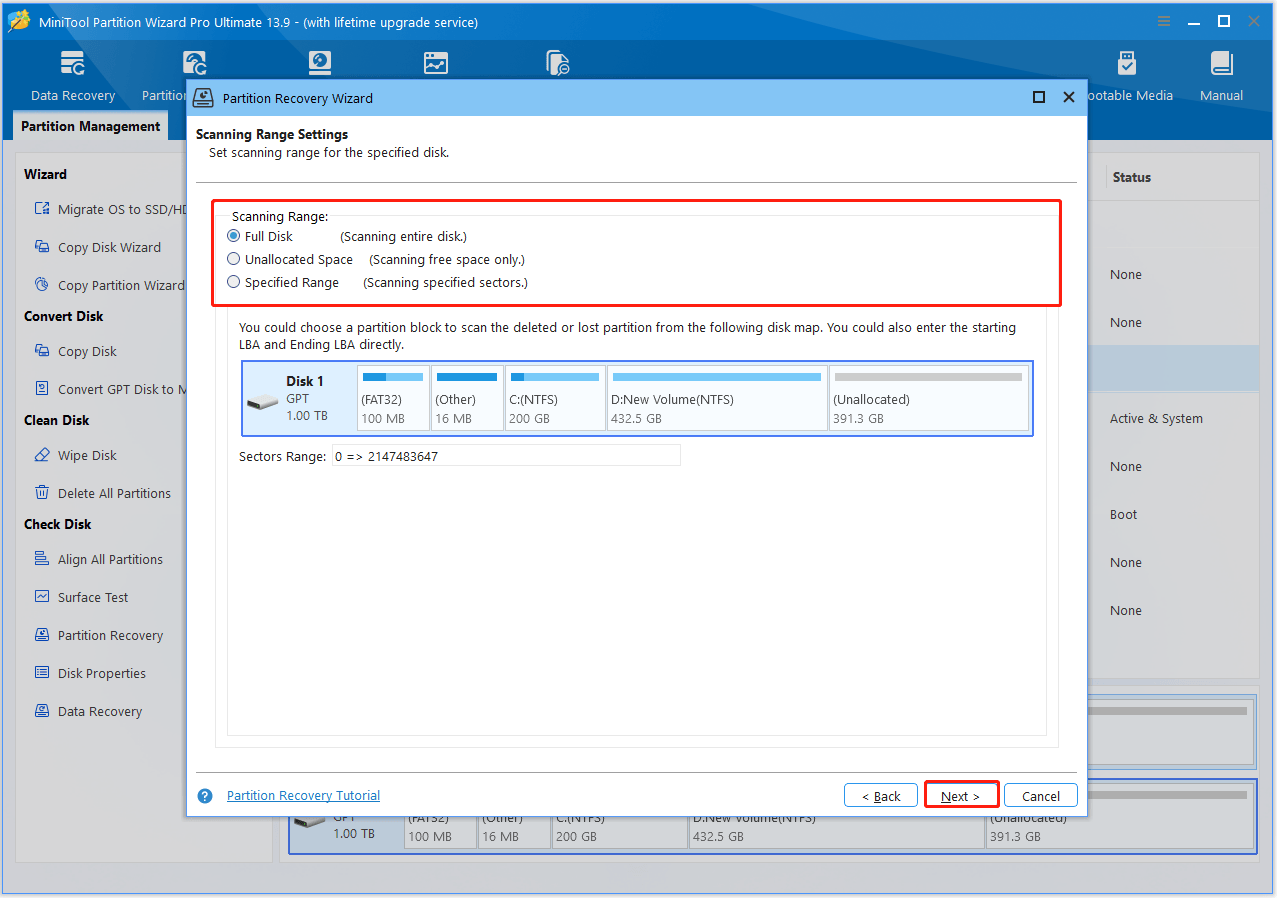Cancel the partition recovery wizard
This screenshot has height=898, width=1277.
(x=1041, y=796)
